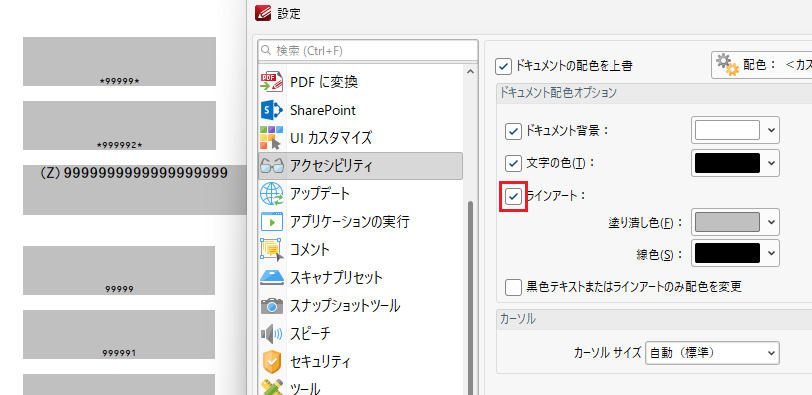Select PDF に変換 category
This screenshot has width=812, height=395.
360,82
